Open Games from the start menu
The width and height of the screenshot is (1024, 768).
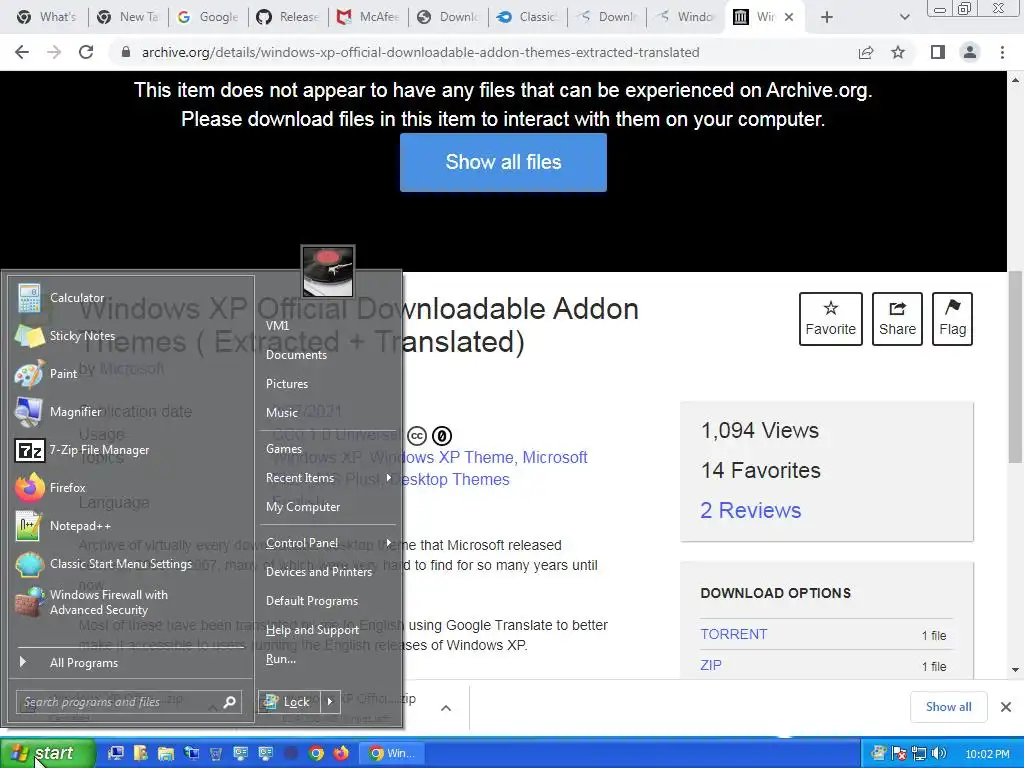click(x=328, y=449)
